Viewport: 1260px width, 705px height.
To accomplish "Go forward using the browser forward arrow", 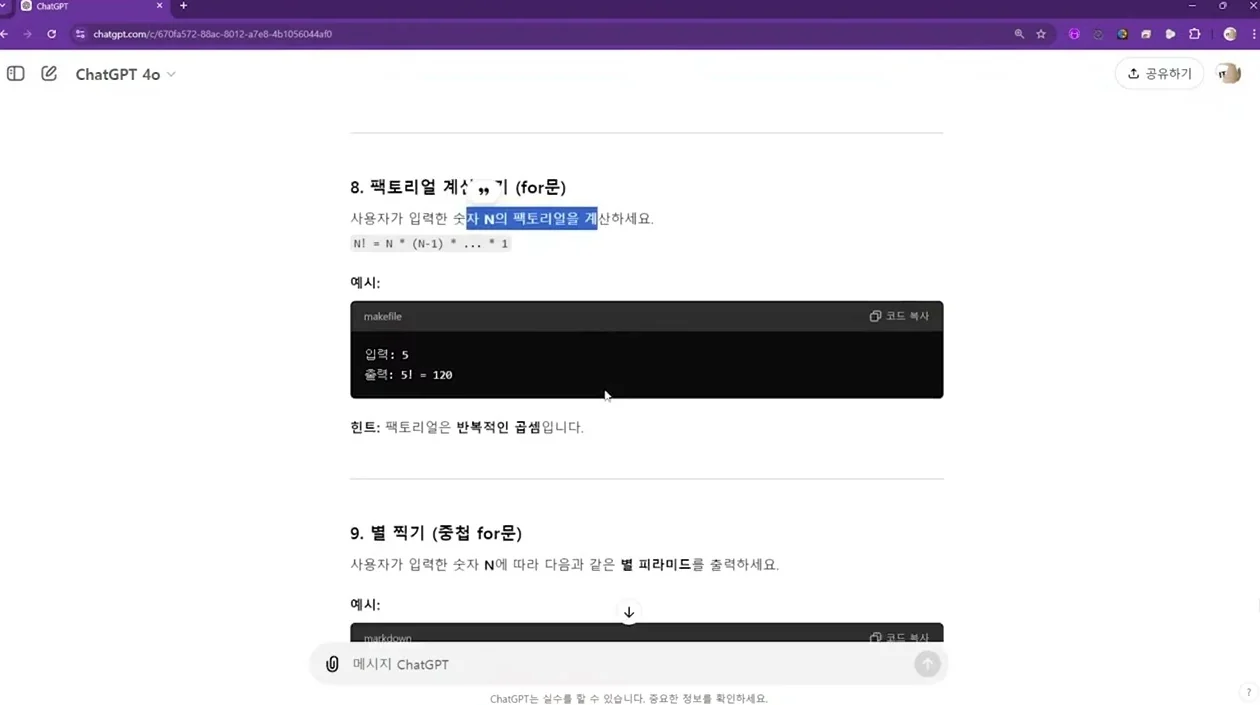I will pos(28,34).
